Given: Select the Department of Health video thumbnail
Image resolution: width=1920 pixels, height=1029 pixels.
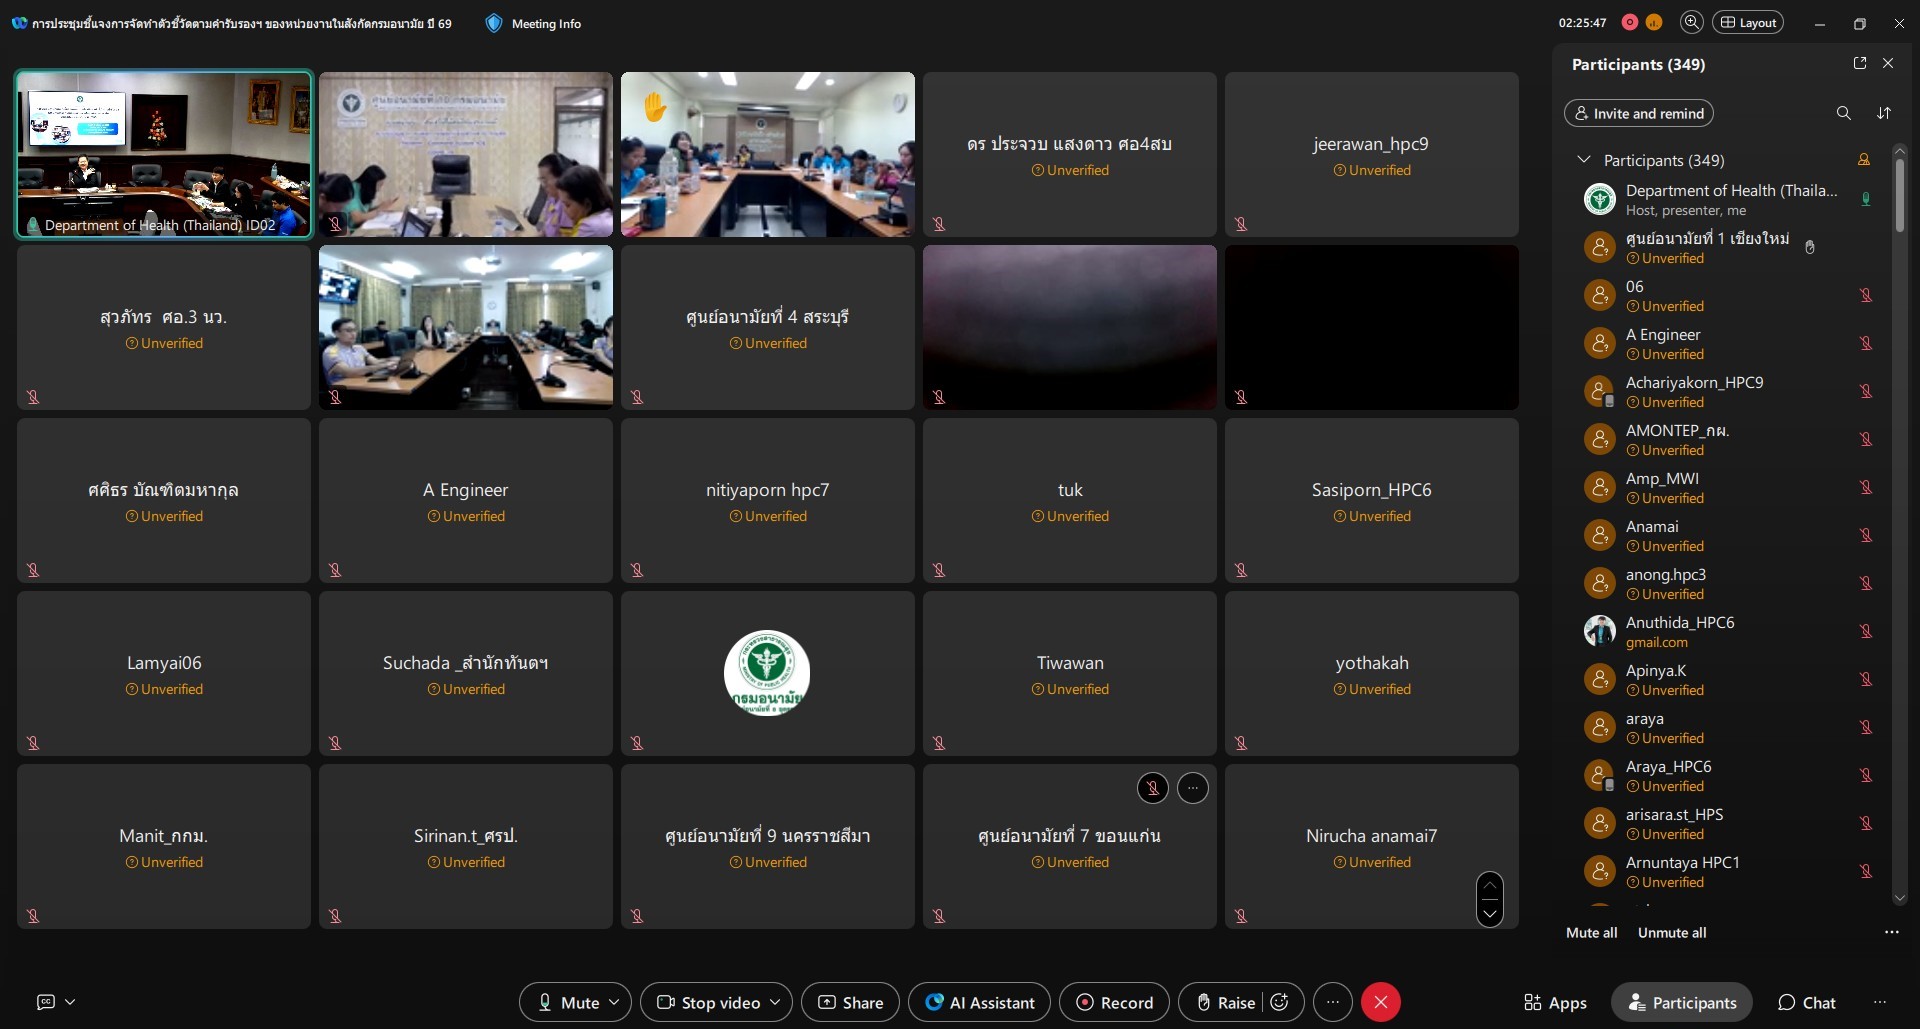Looking at the screenshot, I should (164, 154).
